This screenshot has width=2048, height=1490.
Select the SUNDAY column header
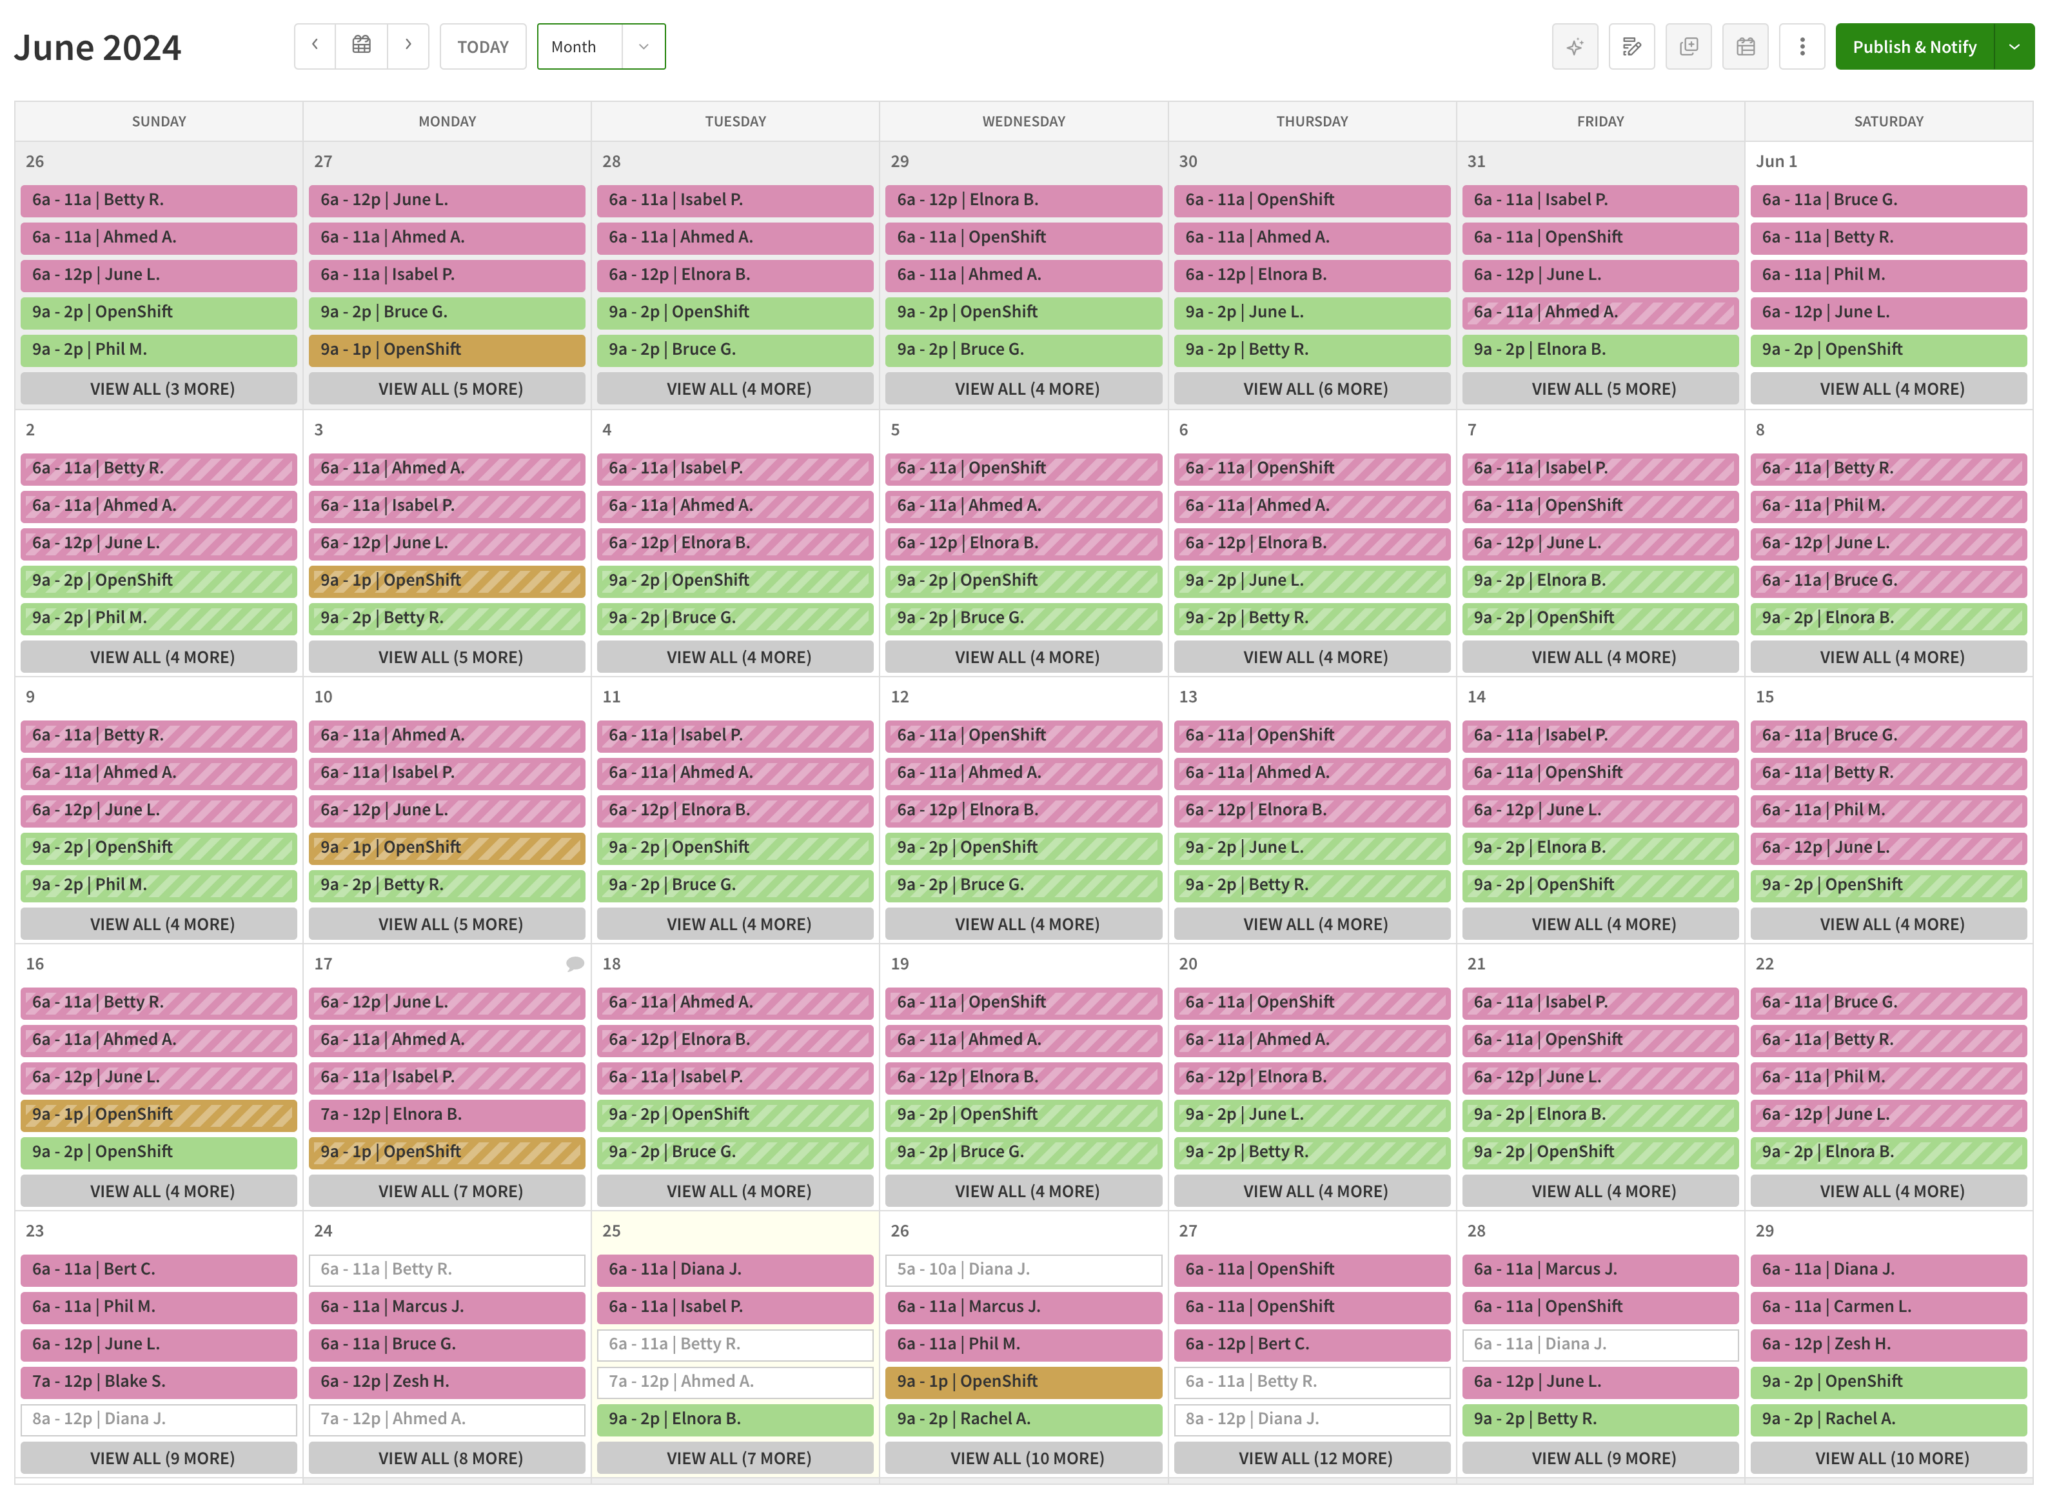(158, 121)
